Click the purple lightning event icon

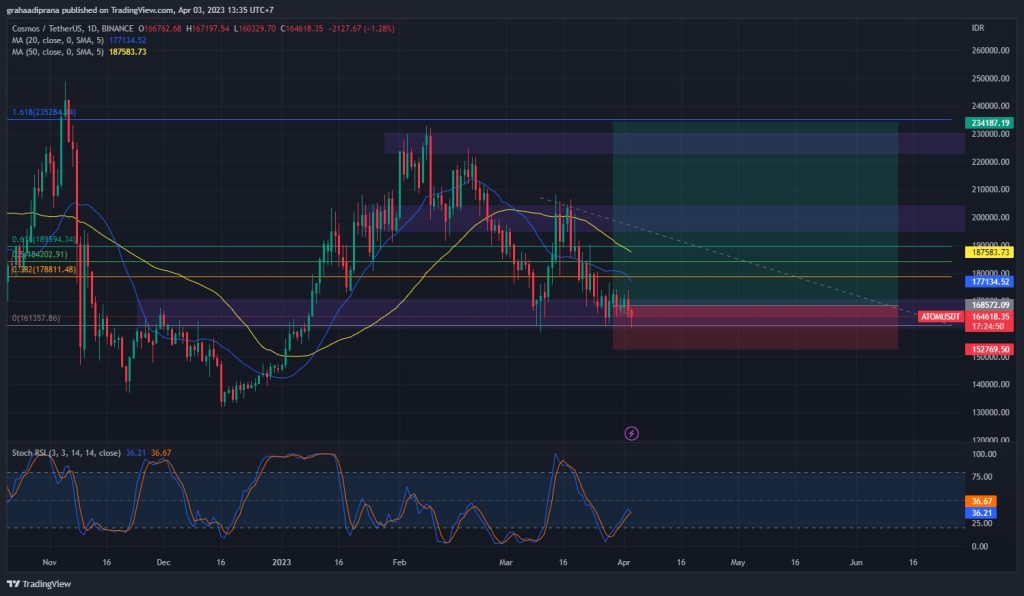(632, 433)
